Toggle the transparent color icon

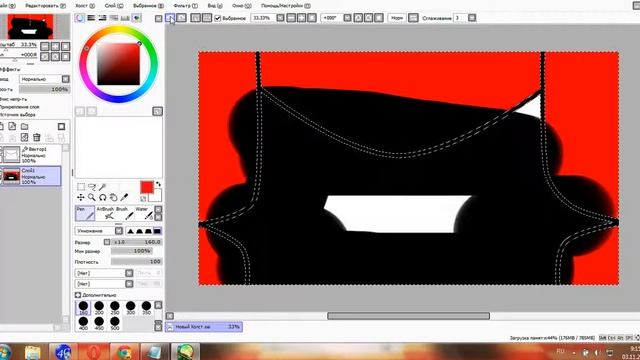coord(143,199)
